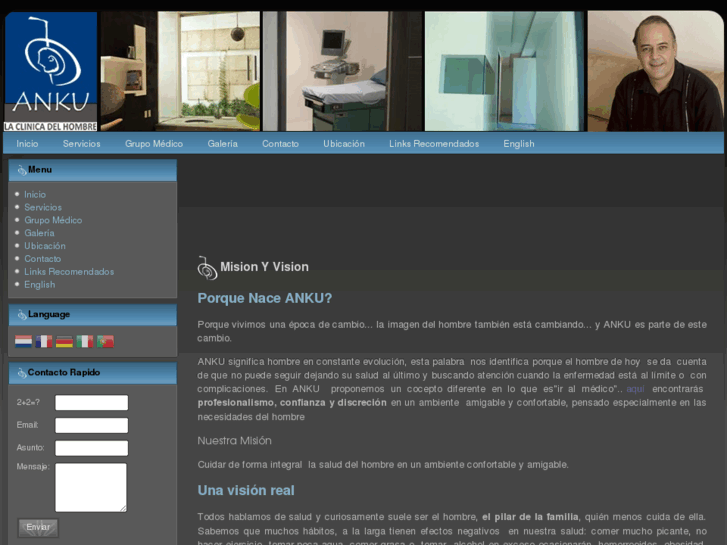
Task: Click the 'Nuestra Misión' subheading
Action: coord(235,441)
